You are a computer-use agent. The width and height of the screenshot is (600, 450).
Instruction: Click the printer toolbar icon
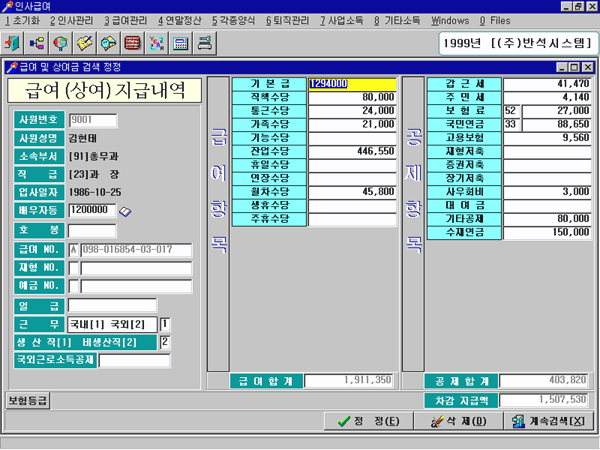(x=204, y=44)
